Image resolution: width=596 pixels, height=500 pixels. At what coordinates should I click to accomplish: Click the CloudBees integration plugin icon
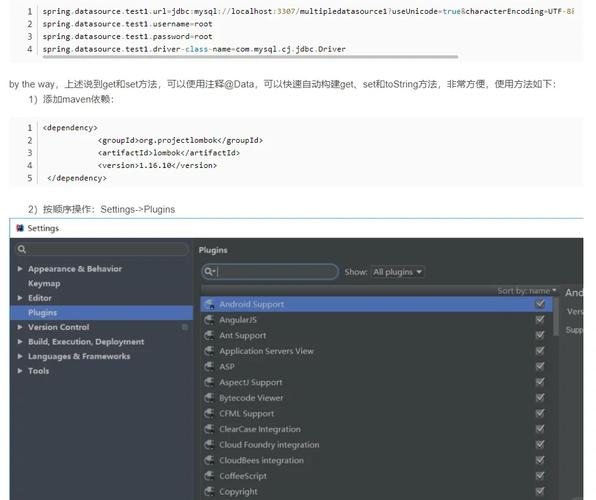coord(209,460)
